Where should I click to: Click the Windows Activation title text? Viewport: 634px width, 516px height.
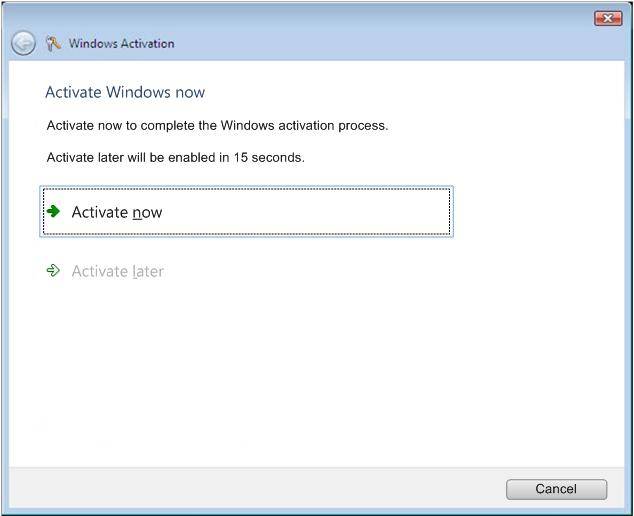click(x=121, y=43)
